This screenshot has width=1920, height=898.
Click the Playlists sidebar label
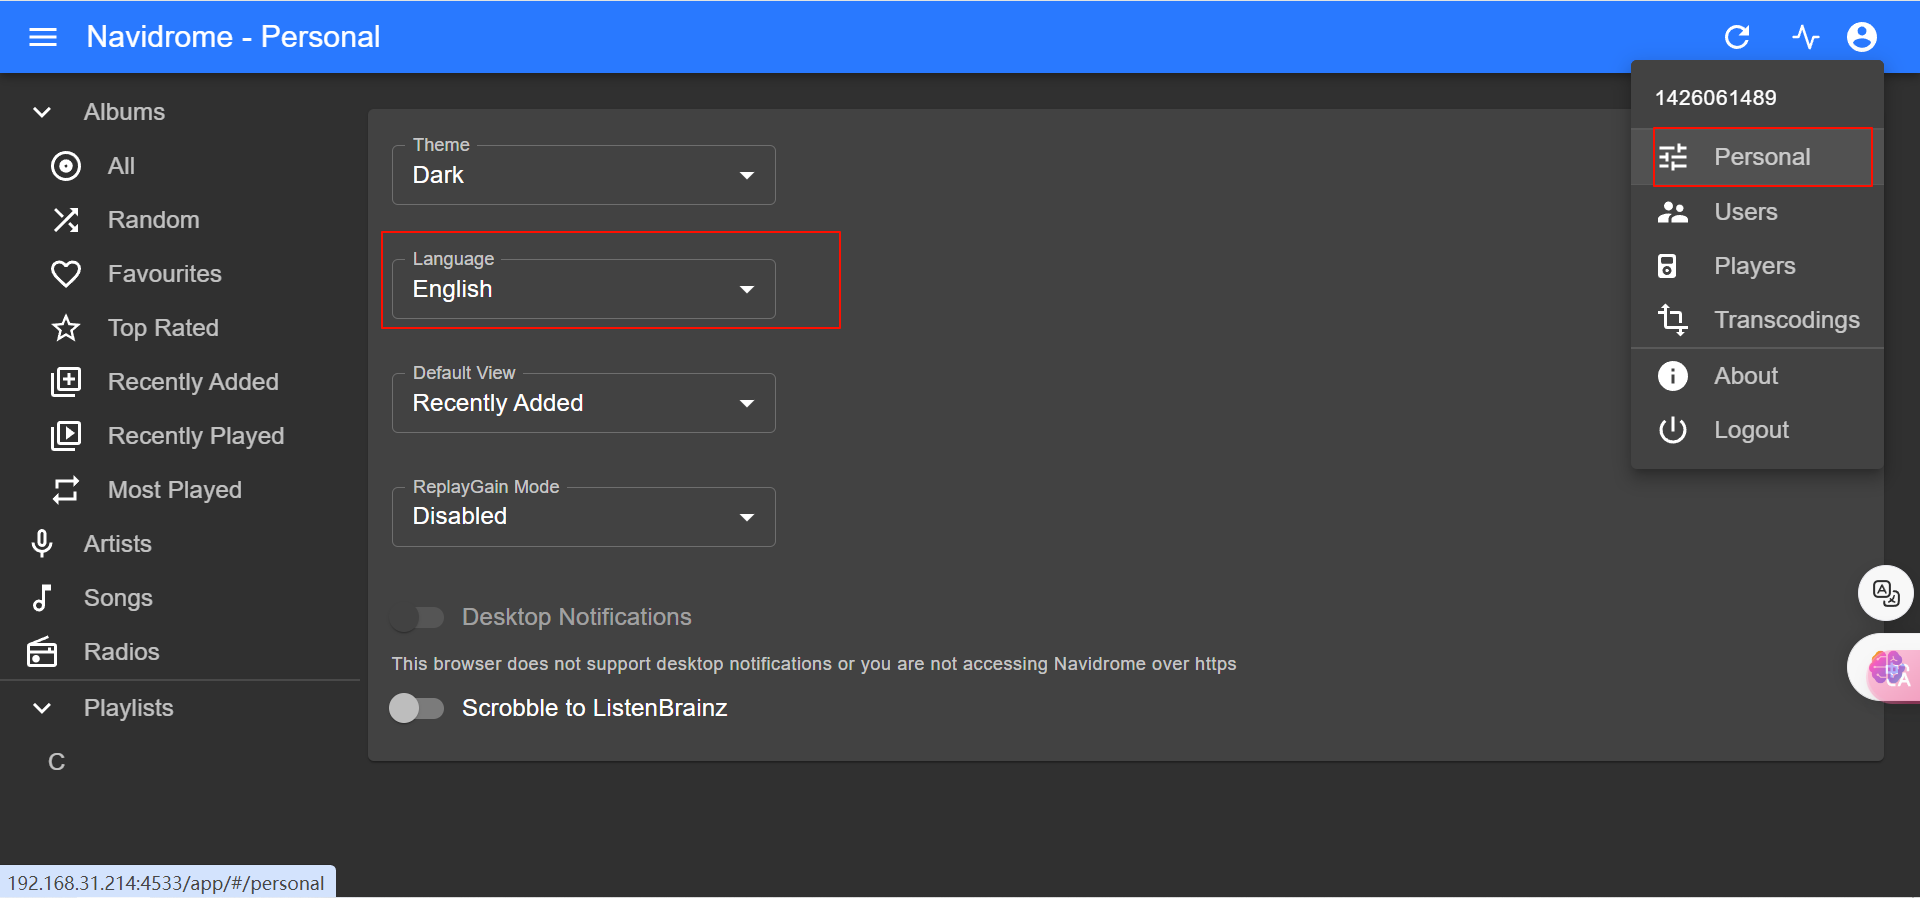click(128, 708)
